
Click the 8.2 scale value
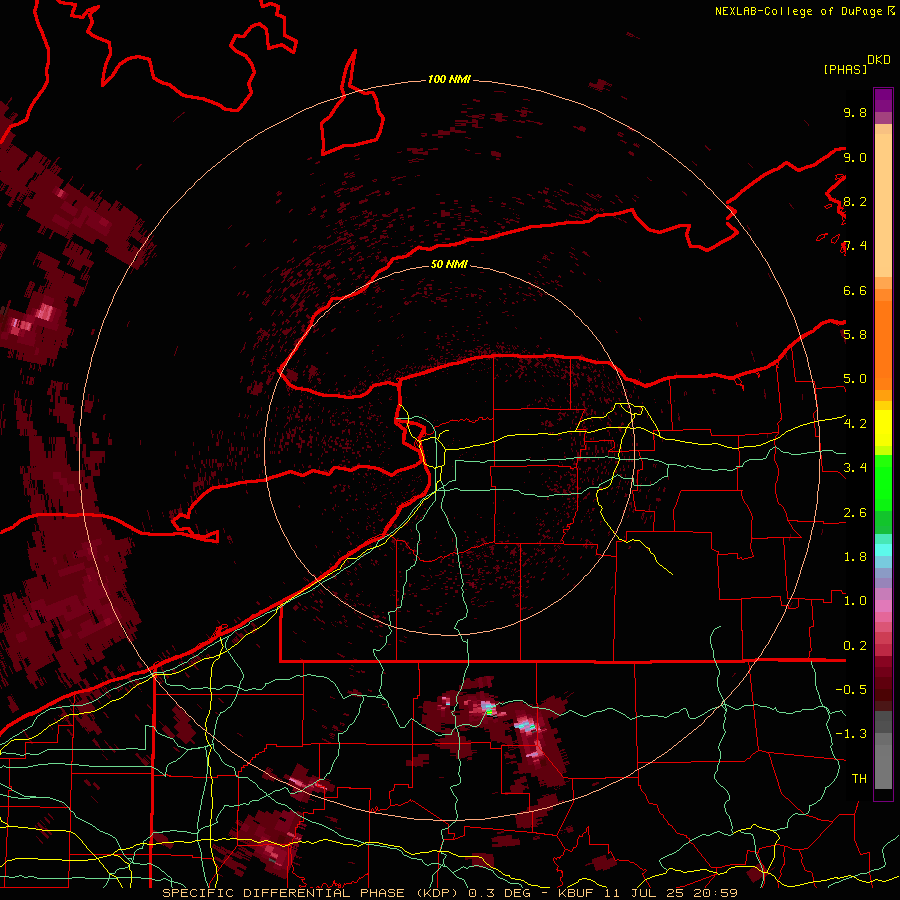point(855,201)
